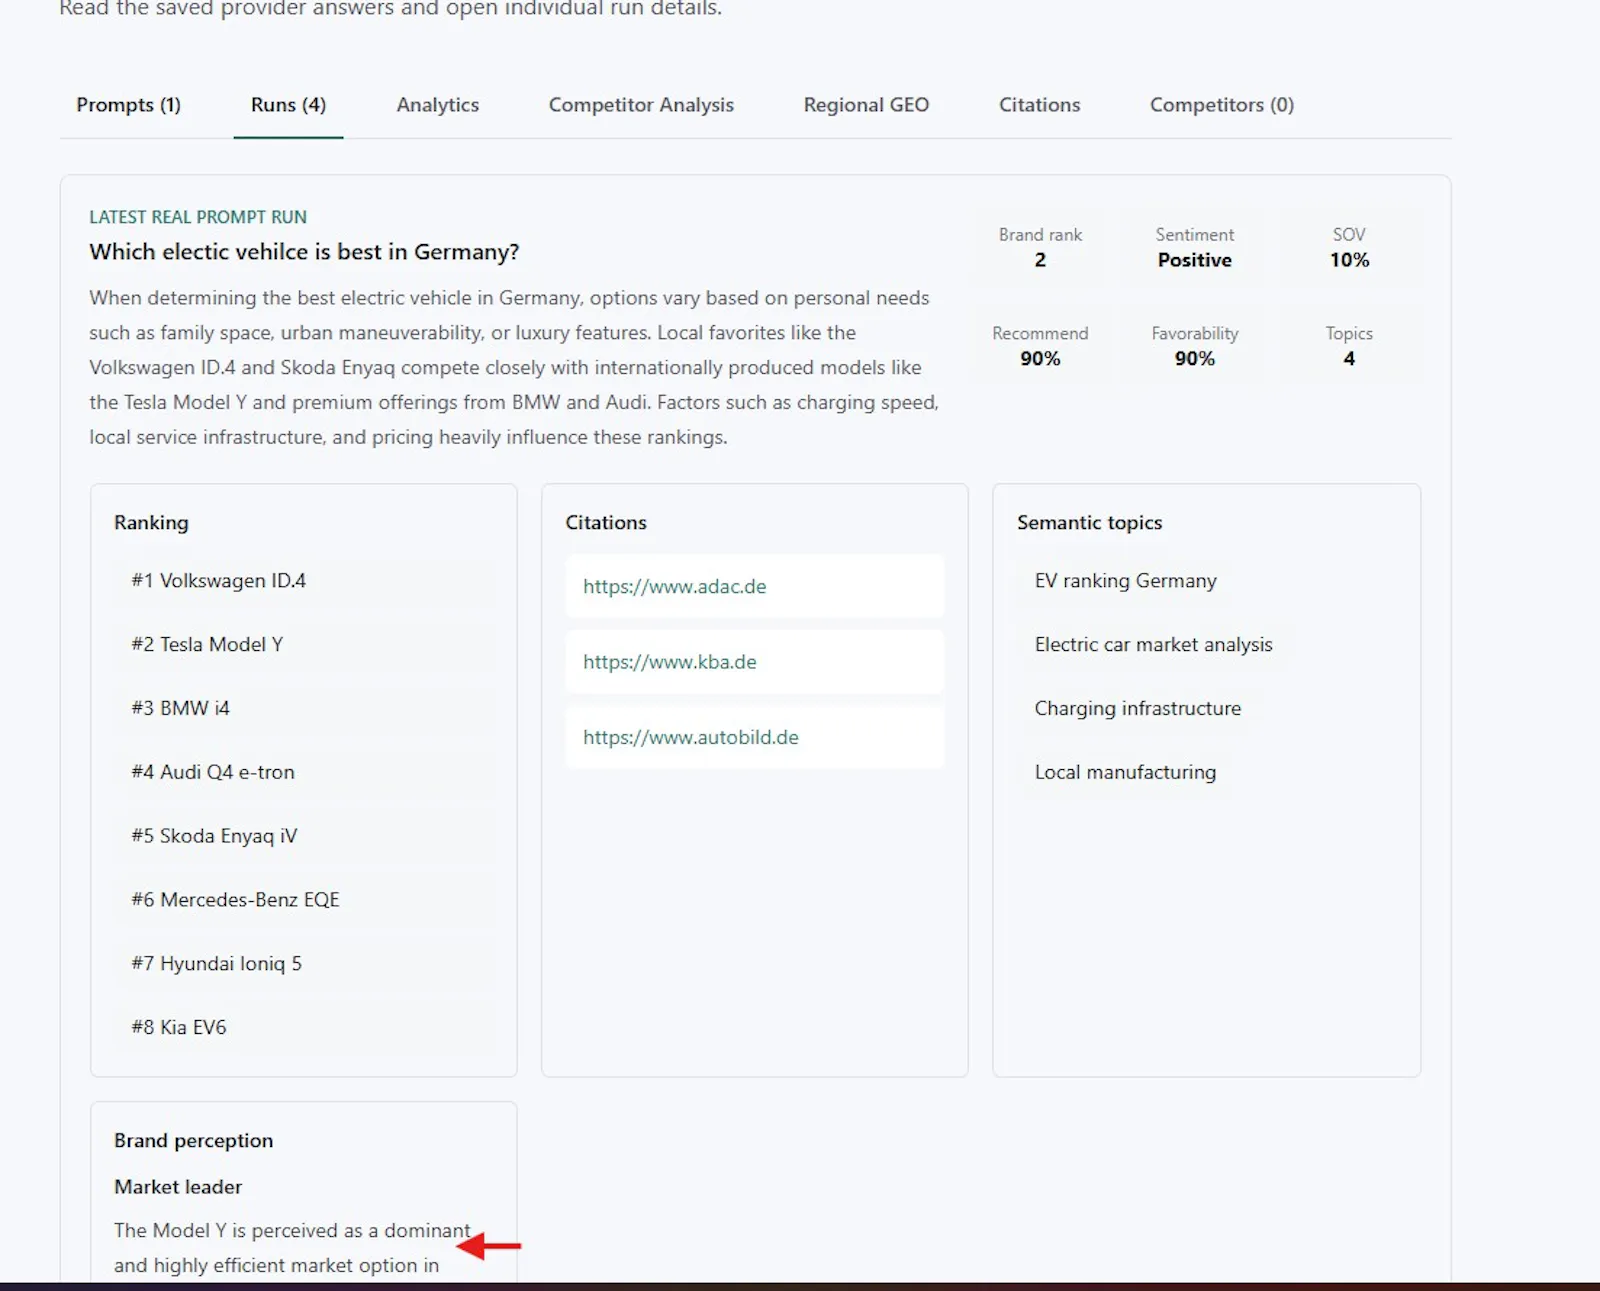Click the 'Citations' card heading
The image size is (1600, 1291).
click(606, 523)
